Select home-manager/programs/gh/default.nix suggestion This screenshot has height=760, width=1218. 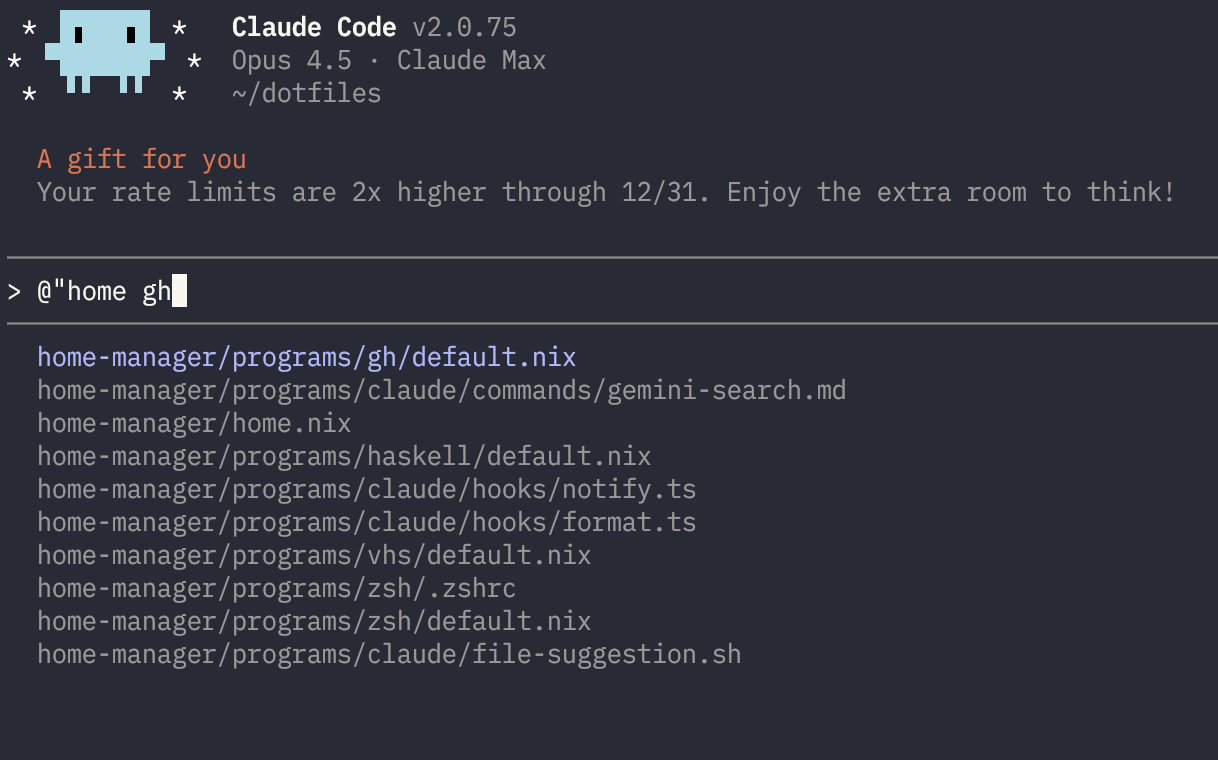(306, 357)
